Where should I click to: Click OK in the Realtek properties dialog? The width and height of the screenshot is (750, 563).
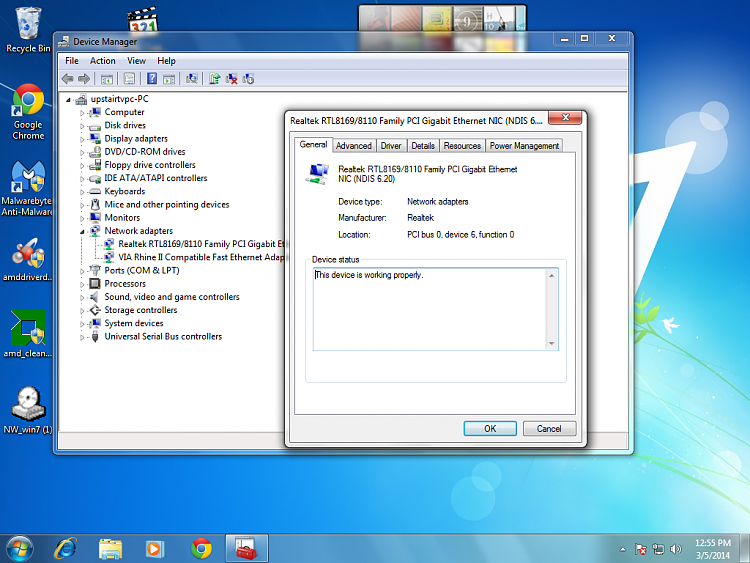pos(490,429)
